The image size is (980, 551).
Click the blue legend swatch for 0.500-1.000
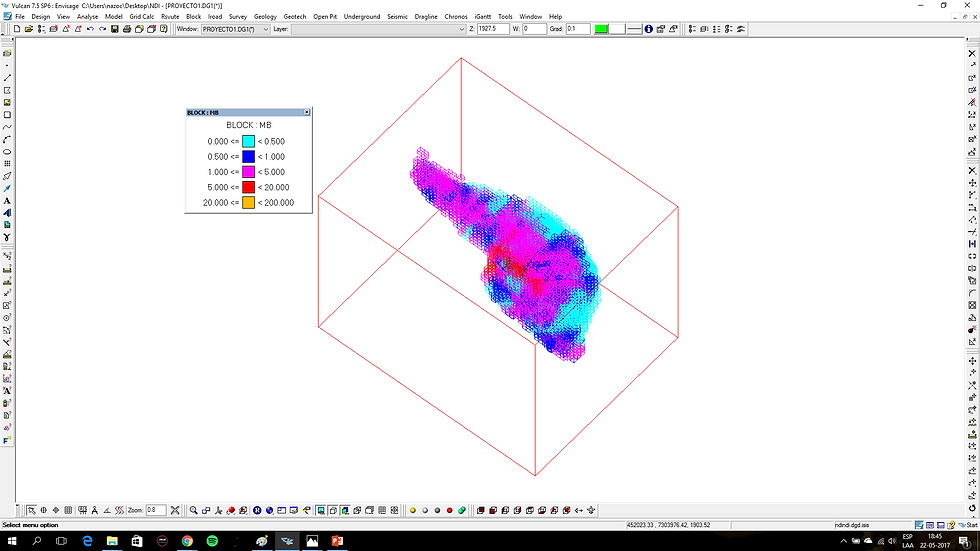(x=249, y=157)
